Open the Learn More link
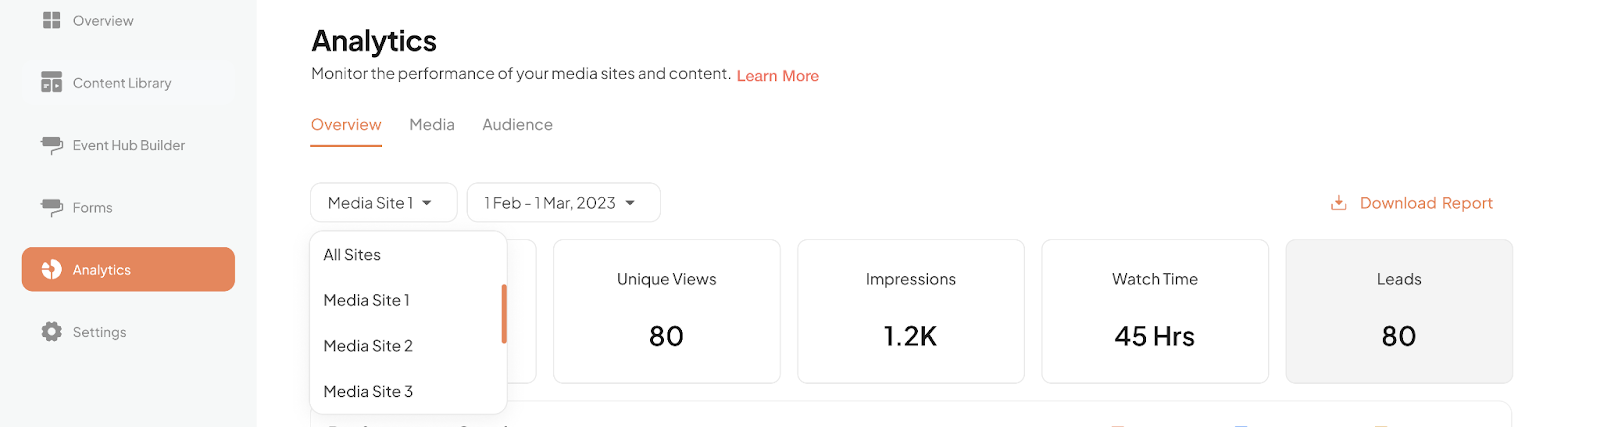Viewport: 1600px width, 427px height. 778,76
